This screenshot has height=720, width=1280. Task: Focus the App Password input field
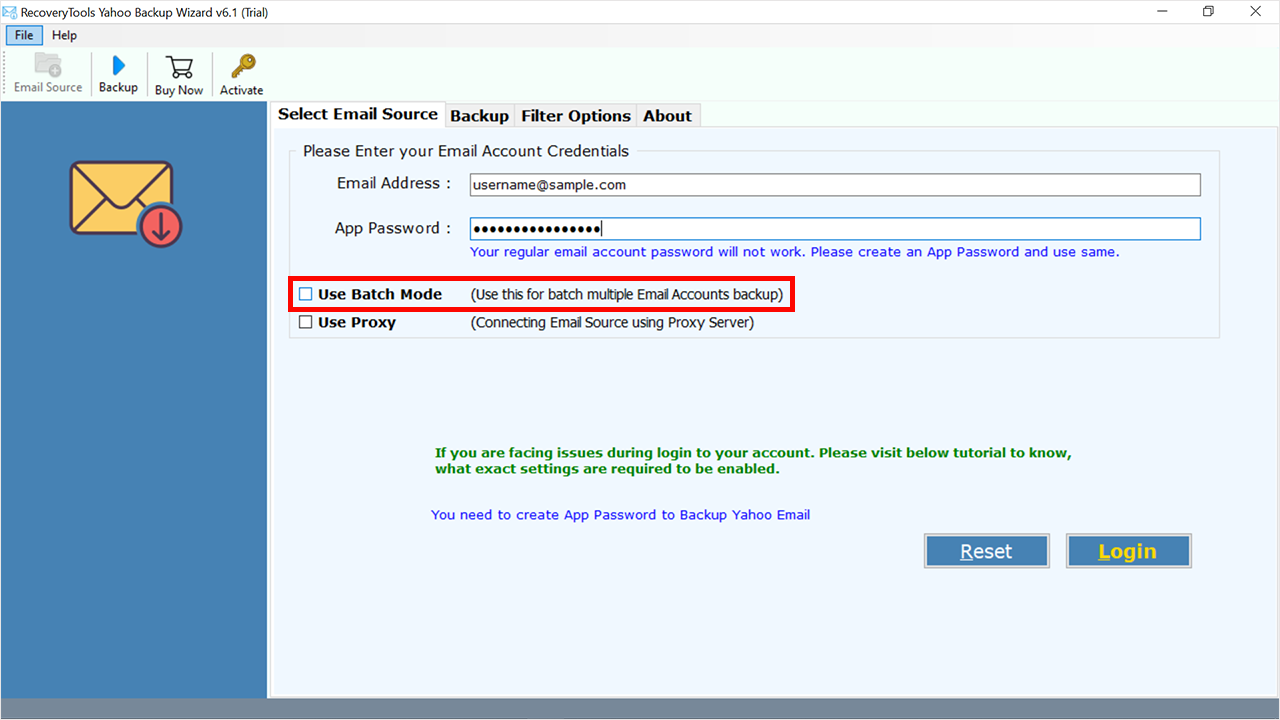(x=835, y=229)
